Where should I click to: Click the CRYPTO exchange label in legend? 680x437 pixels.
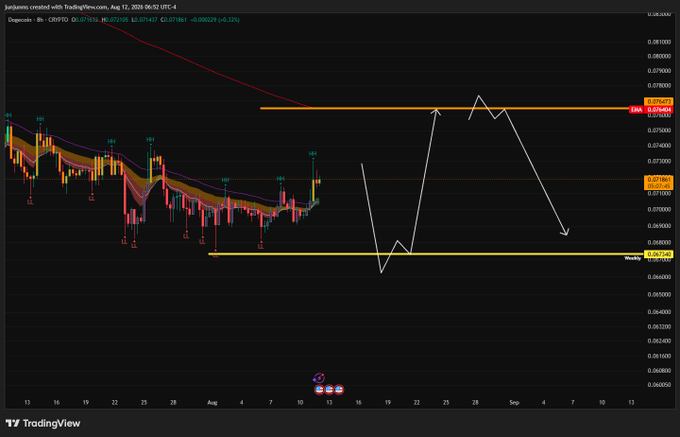(x=57, y=20)
